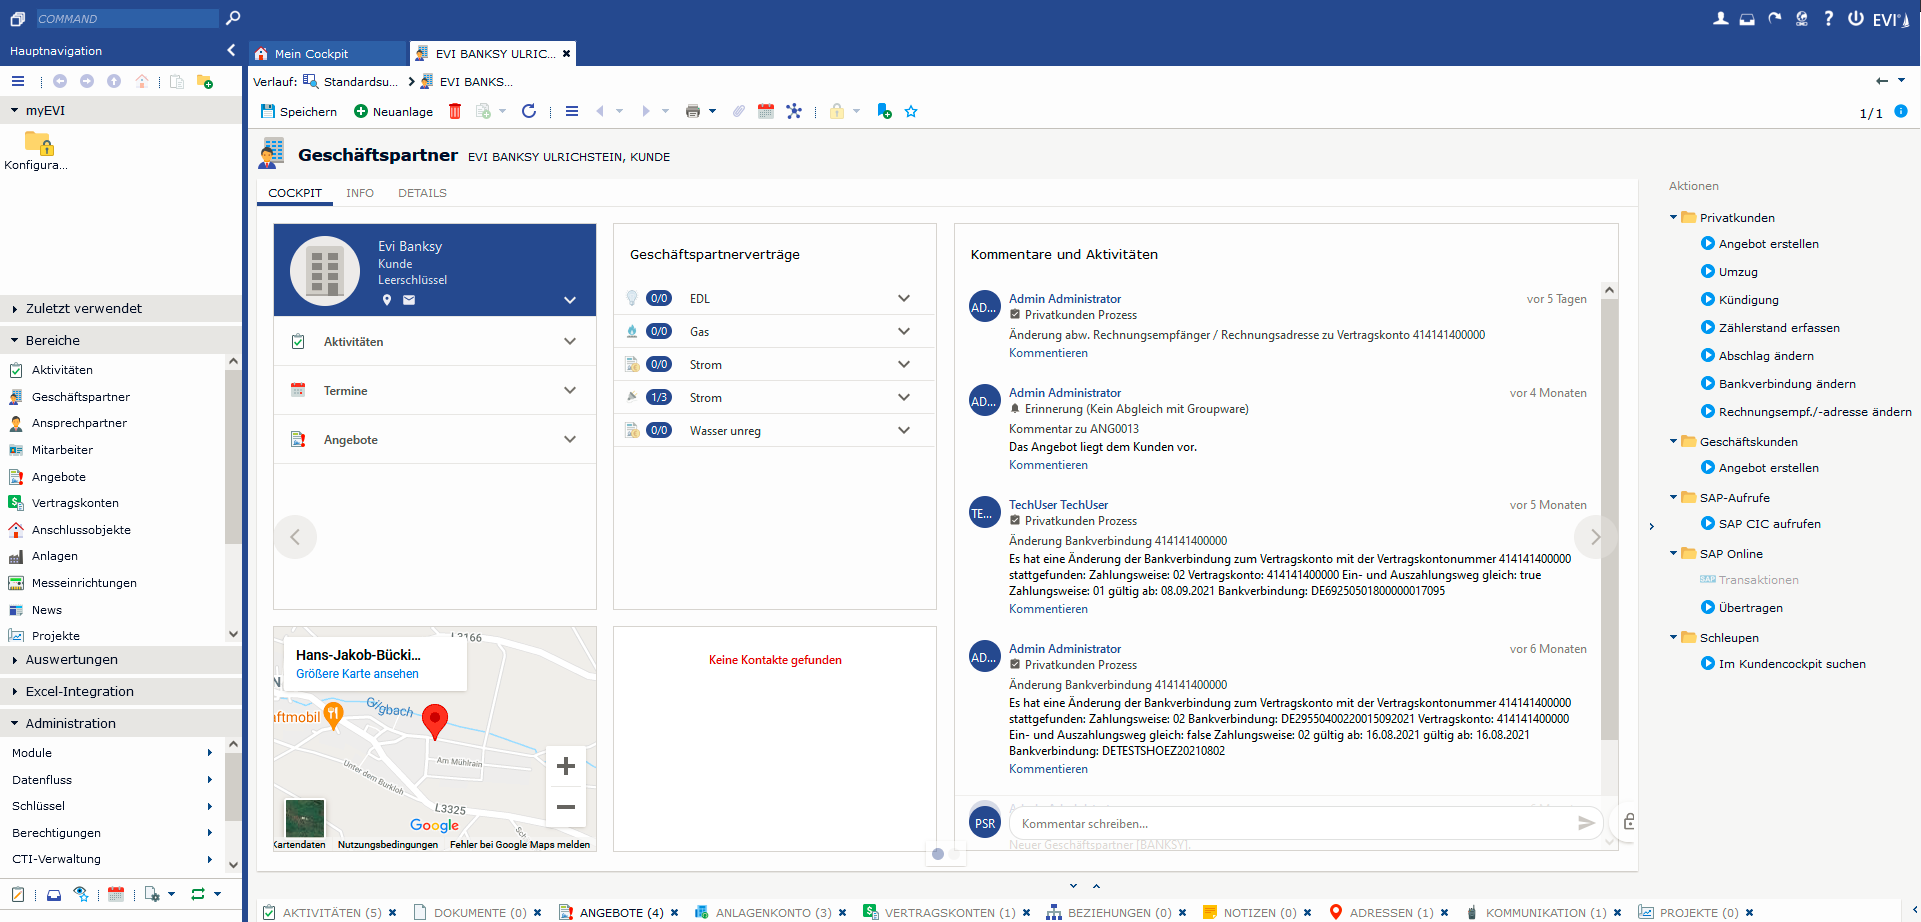Run the Zählerstand erfassen action
The height and width of the screenshot is (922, 1921).
coord(1778,328)
